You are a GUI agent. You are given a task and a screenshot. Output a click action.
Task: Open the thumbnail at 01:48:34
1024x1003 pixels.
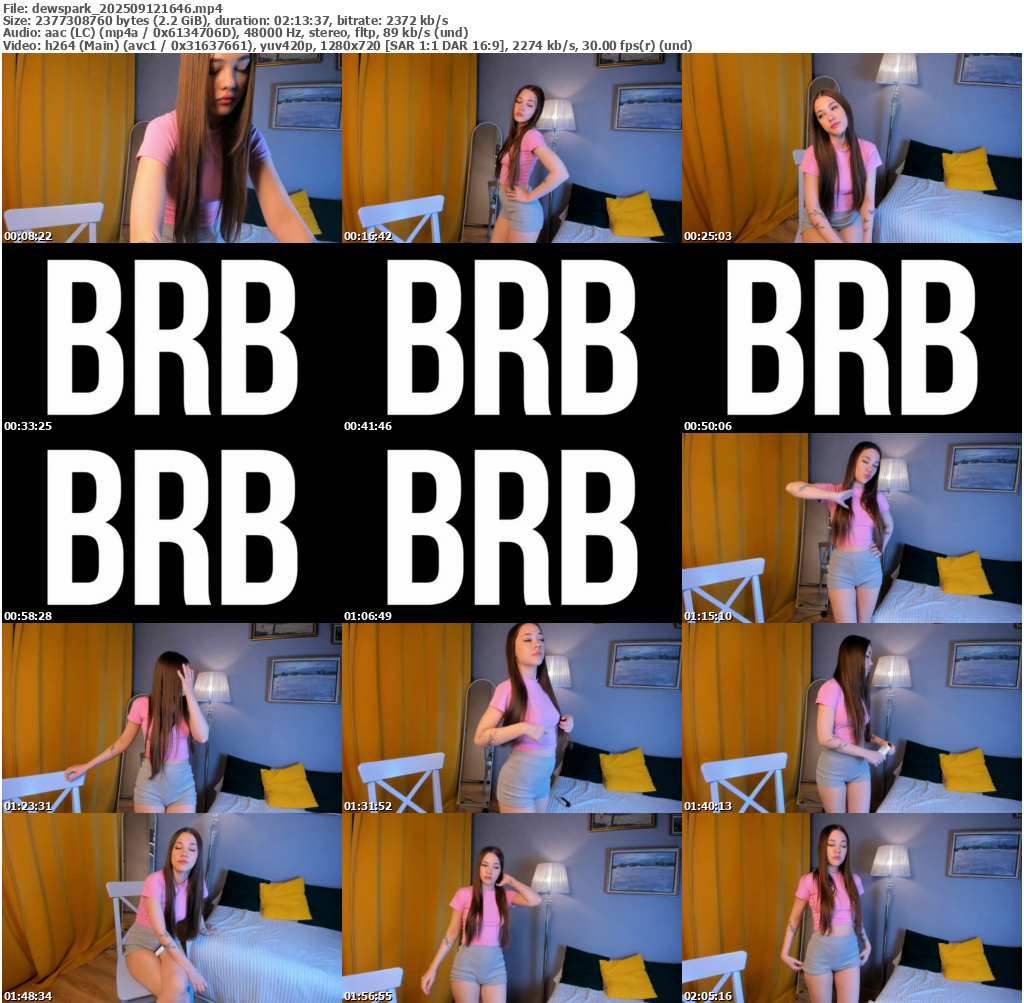tap(172, 908)
